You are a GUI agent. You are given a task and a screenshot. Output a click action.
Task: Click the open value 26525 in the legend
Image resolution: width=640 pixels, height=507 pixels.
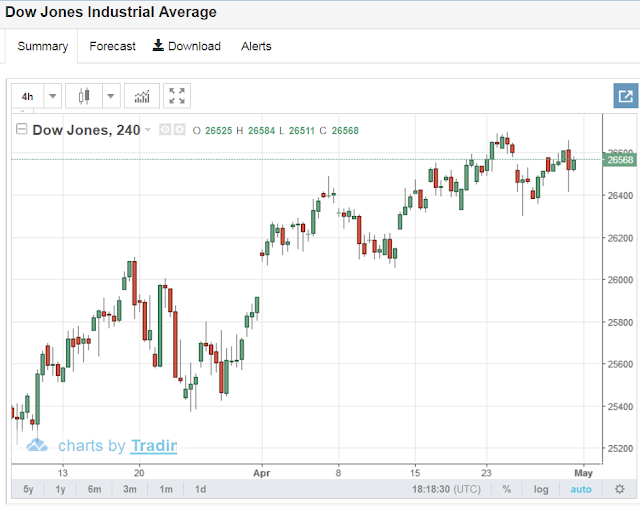[218, 131]
